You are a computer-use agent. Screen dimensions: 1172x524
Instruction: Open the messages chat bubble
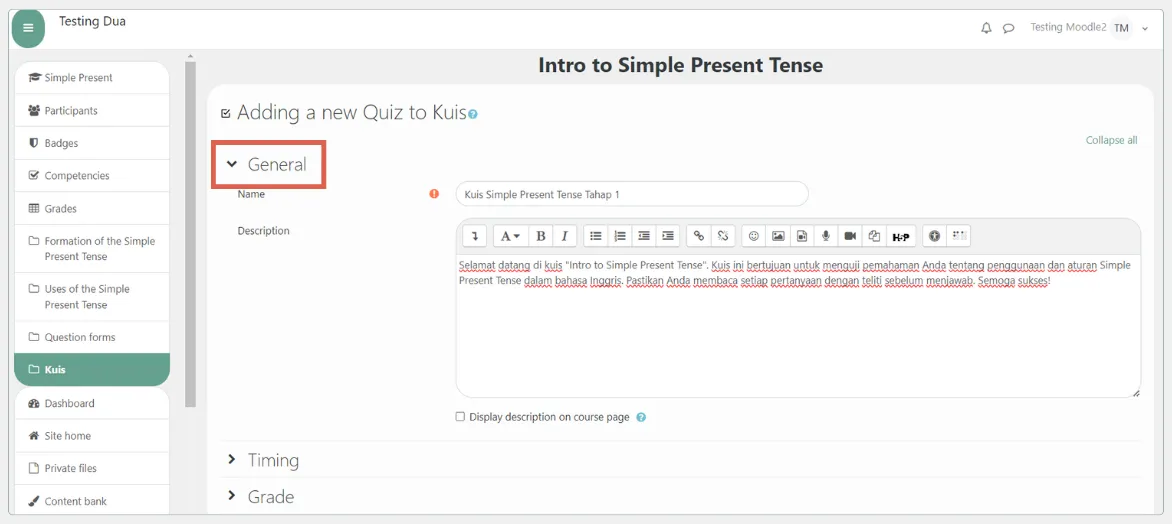(x=1008, y=28)
